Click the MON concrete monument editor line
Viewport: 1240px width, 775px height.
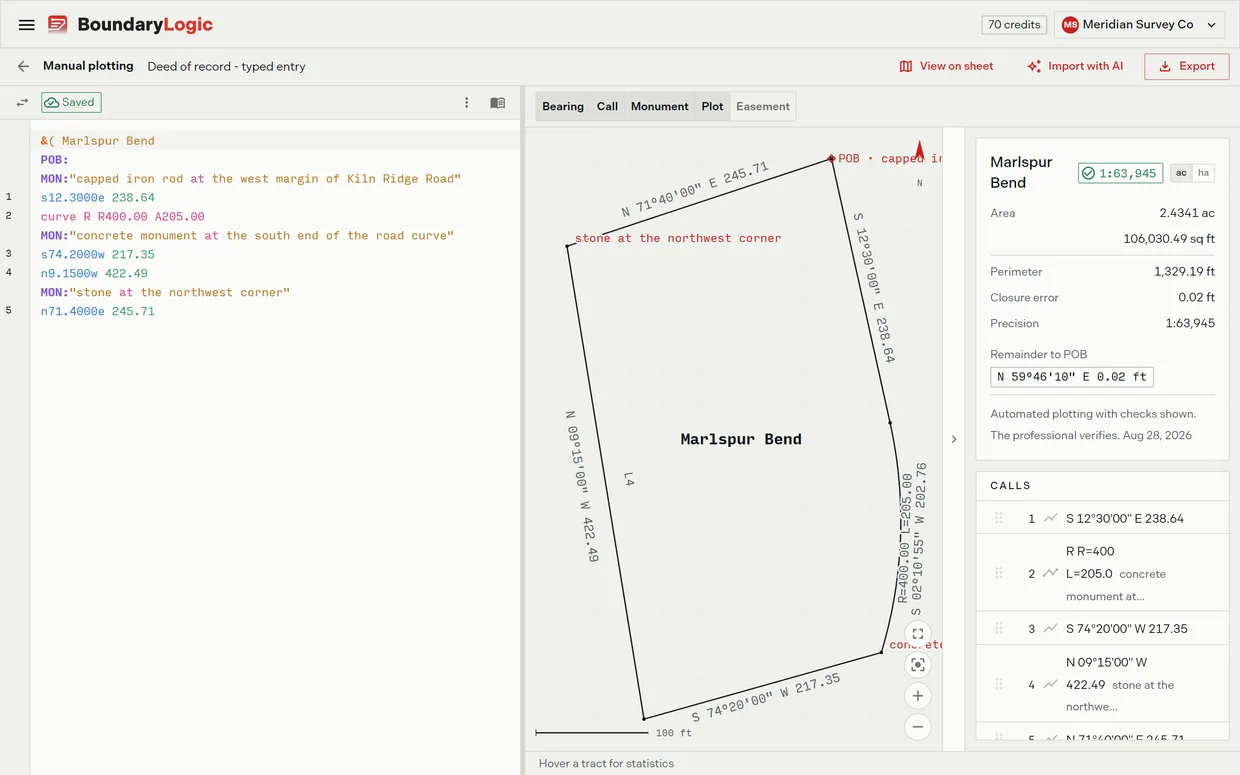(x=247, y=236)
